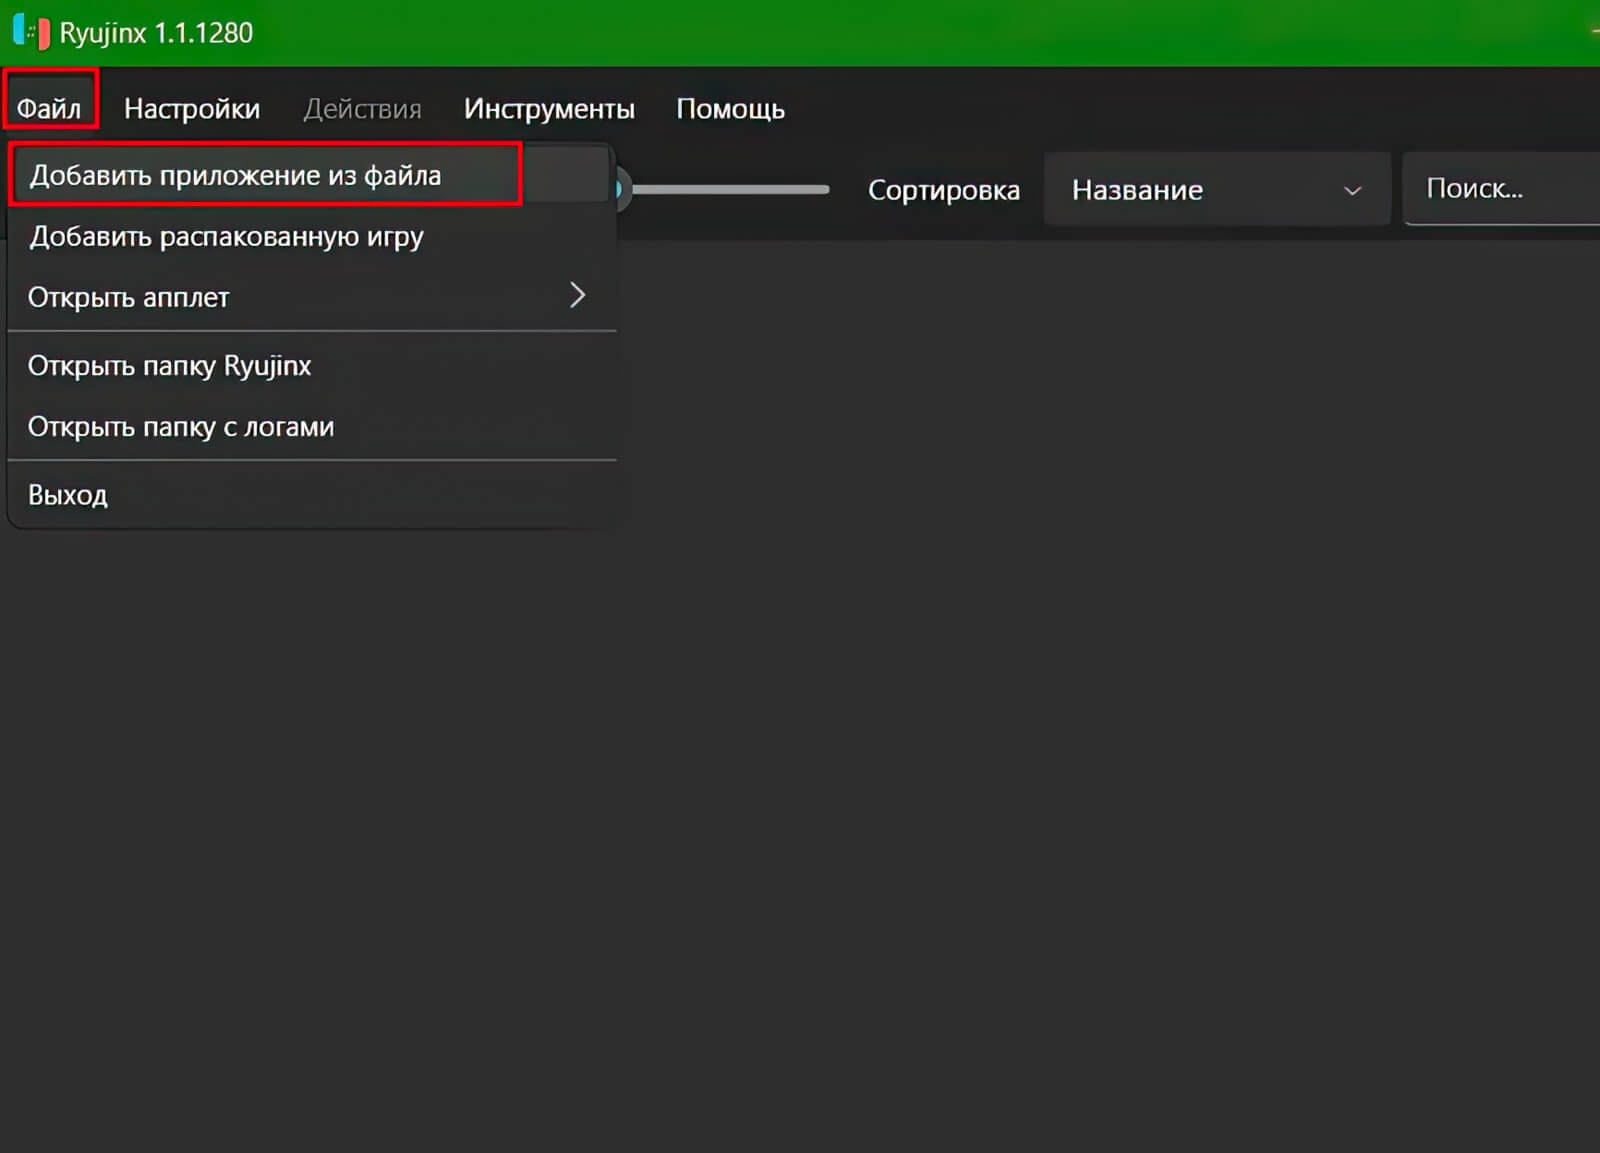
Task: Open the Инструменты menu
Action: [549, 108]
